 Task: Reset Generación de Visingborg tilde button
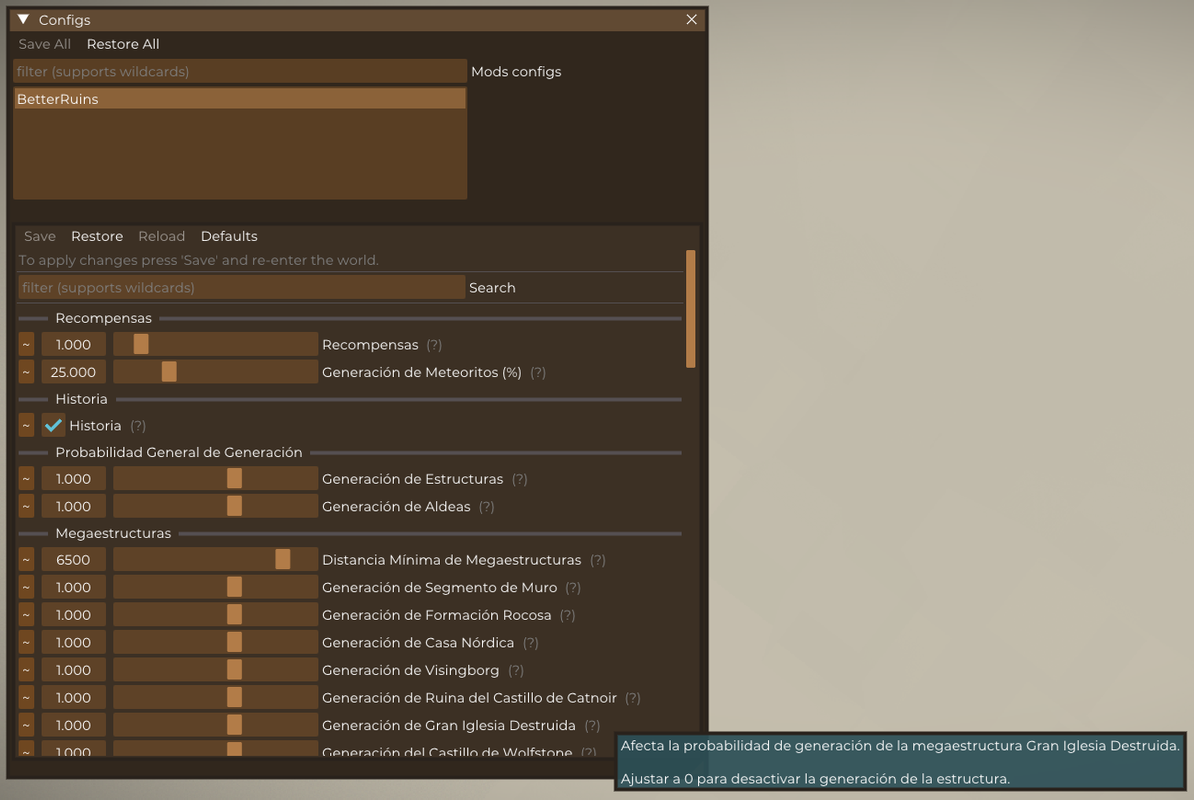pos(26,670)
